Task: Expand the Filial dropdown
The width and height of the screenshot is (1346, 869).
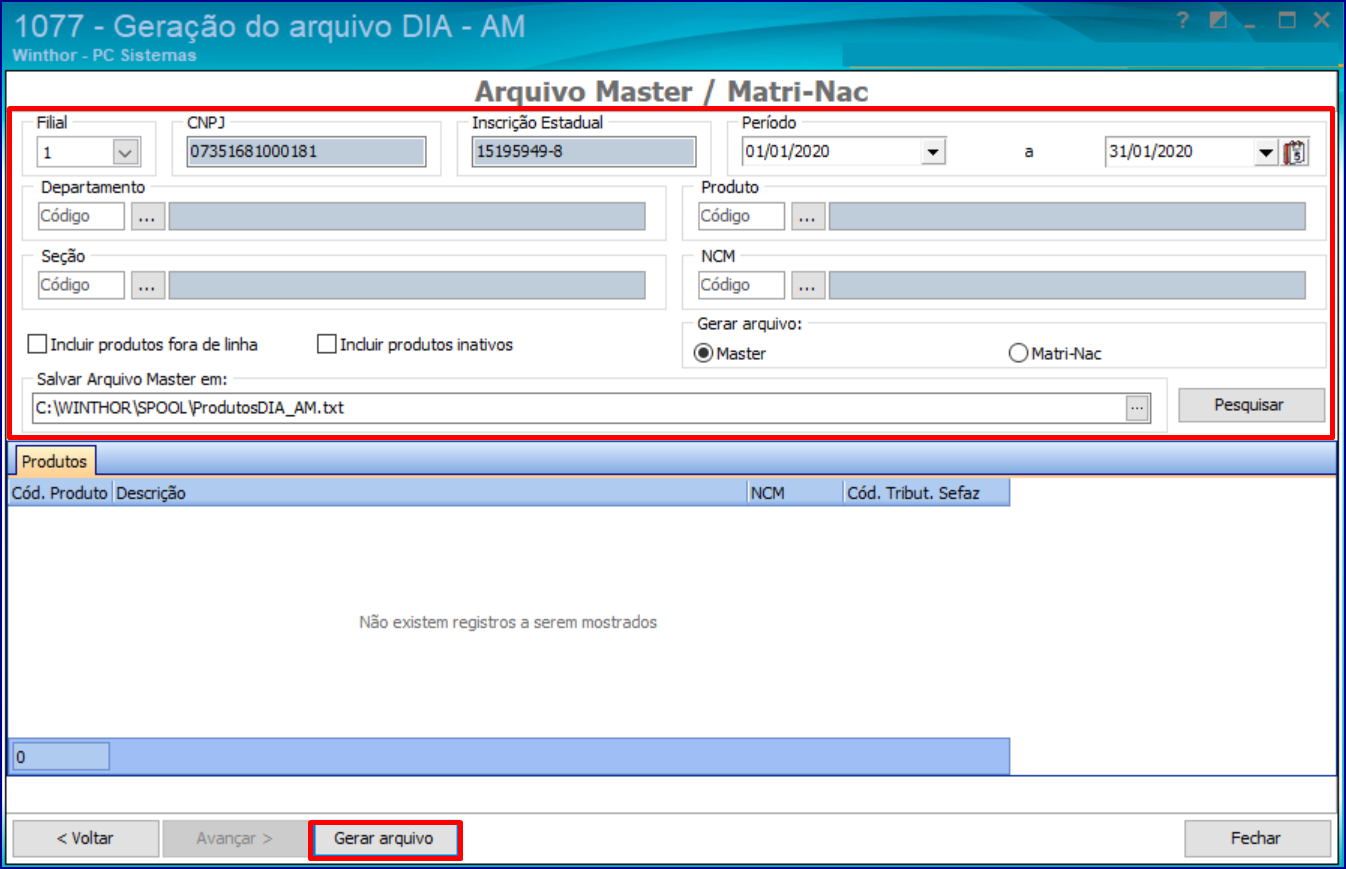Action: (125, 152)
